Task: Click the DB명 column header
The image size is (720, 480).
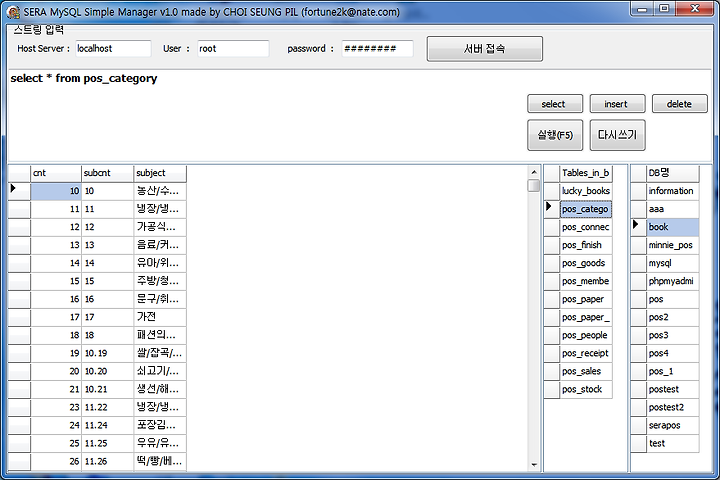Action: click(673, 173)
